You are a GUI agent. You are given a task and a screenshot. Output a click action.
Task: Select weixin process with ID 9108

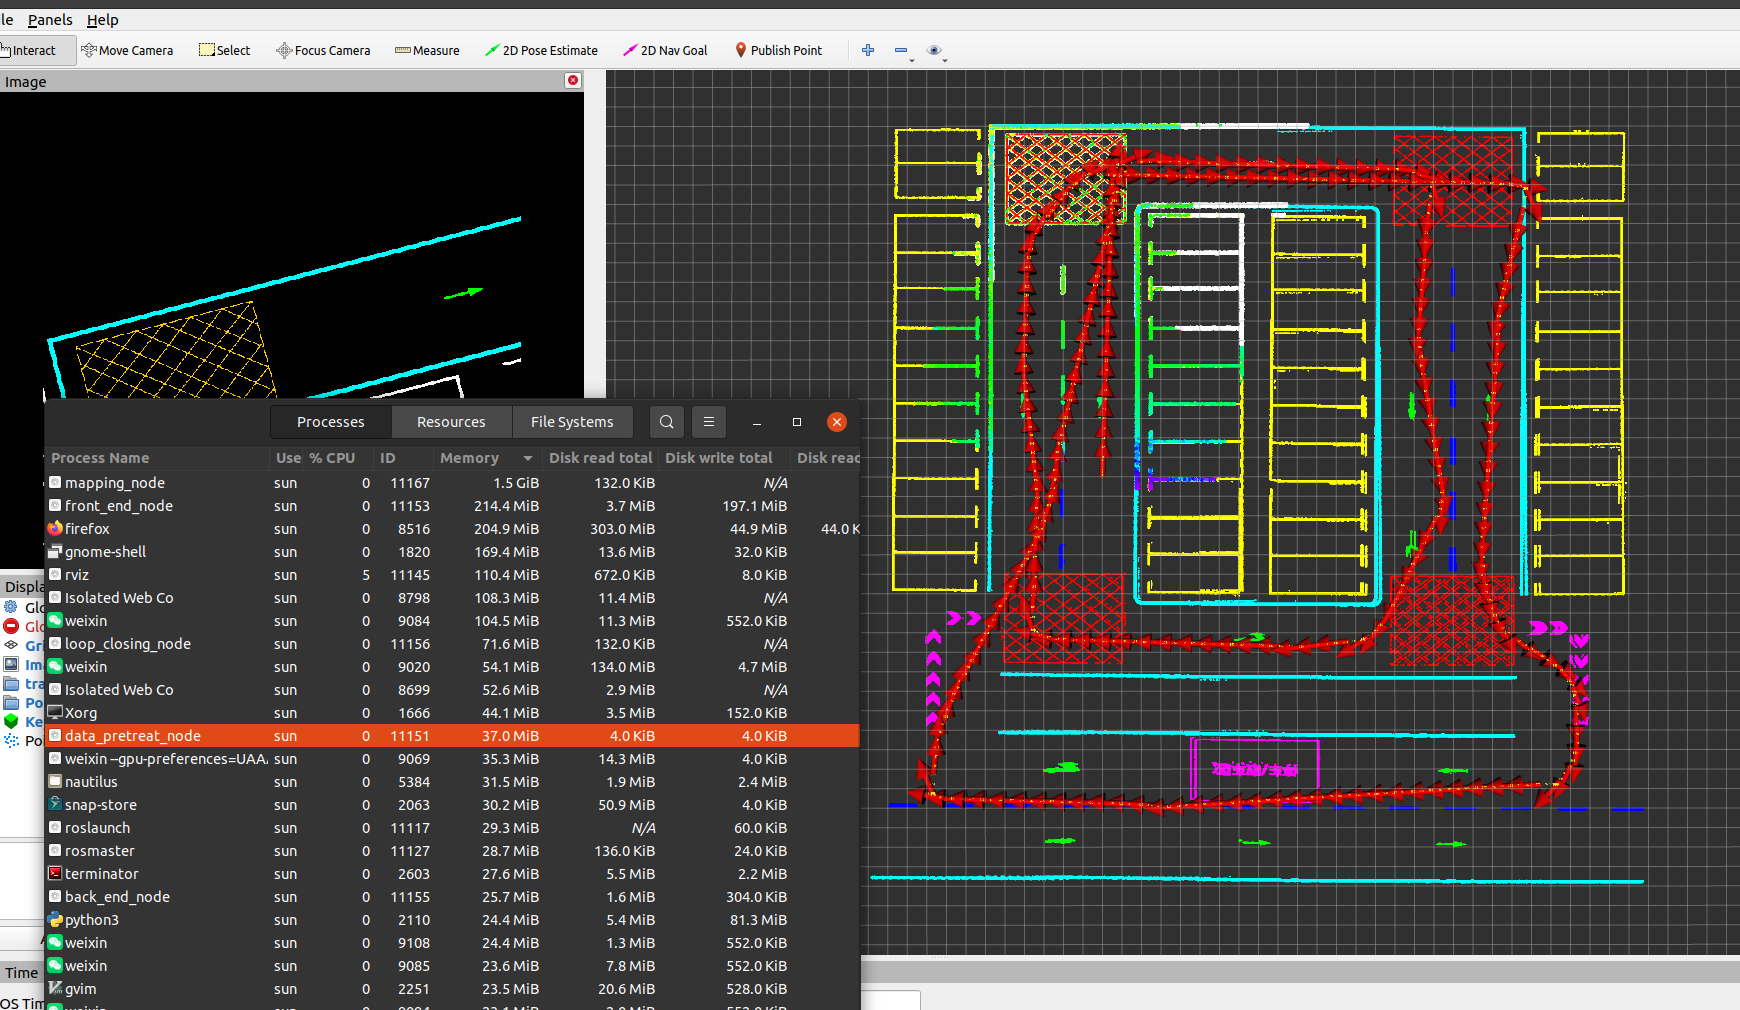pyautogui.click(x=452, y=943)
